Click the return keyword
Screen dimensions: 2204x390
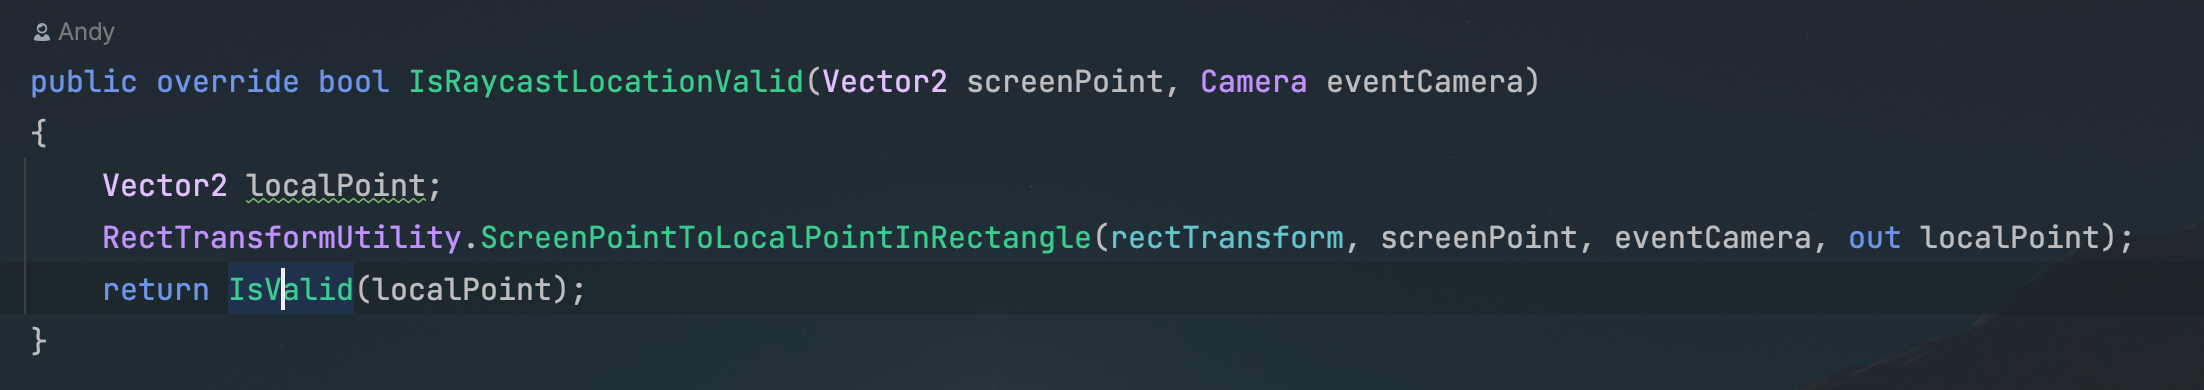point(156,290)
